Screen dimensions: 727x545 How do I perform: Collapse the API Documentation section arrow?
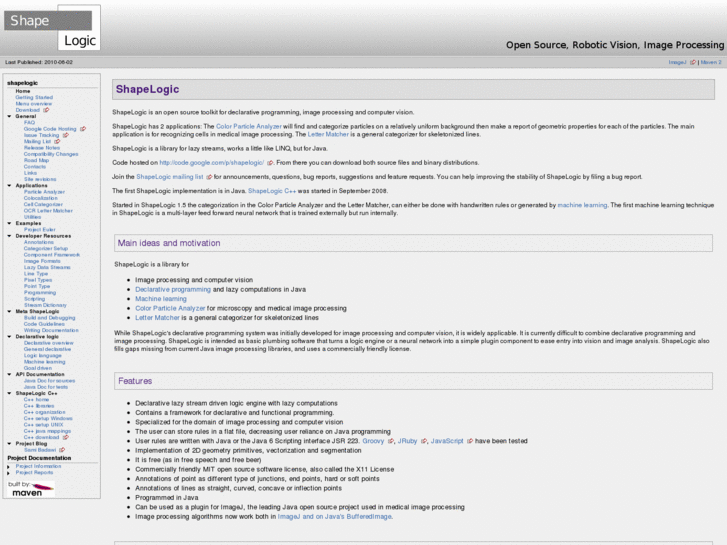click(x=9, y=374)
